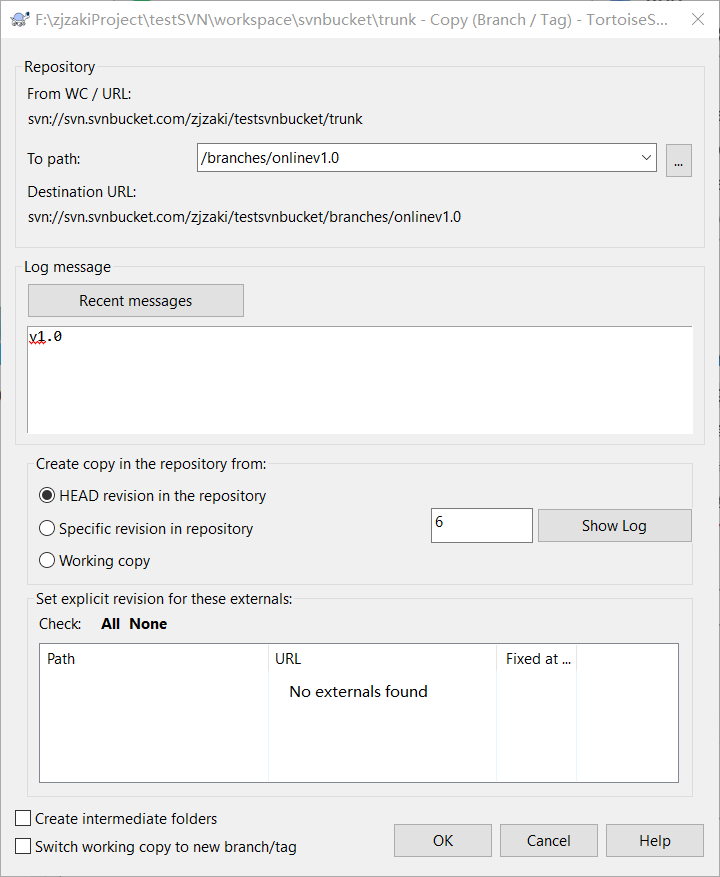This screenshot has width=720, height=877.
Task: Click the URL column header
Action: pyautogui.click(x=382, y=659)
